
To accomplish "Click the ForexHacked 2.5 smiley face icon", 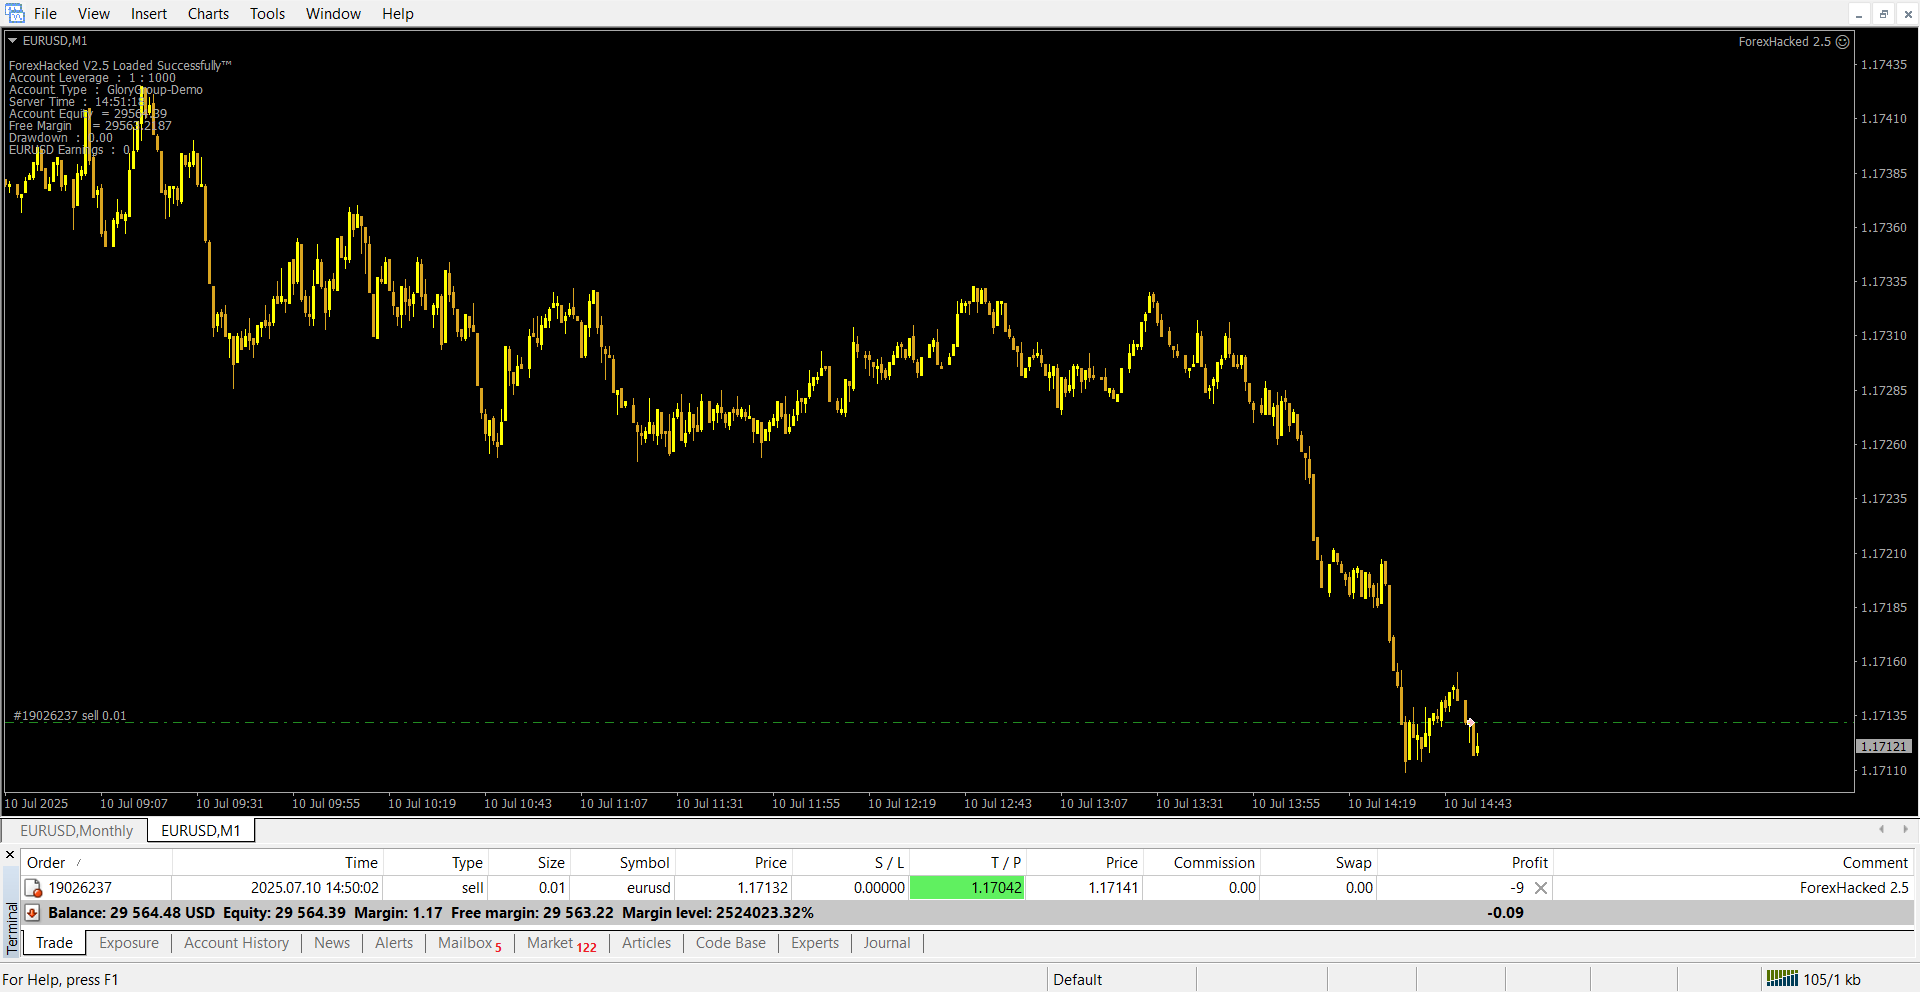I will point(1843,42).
